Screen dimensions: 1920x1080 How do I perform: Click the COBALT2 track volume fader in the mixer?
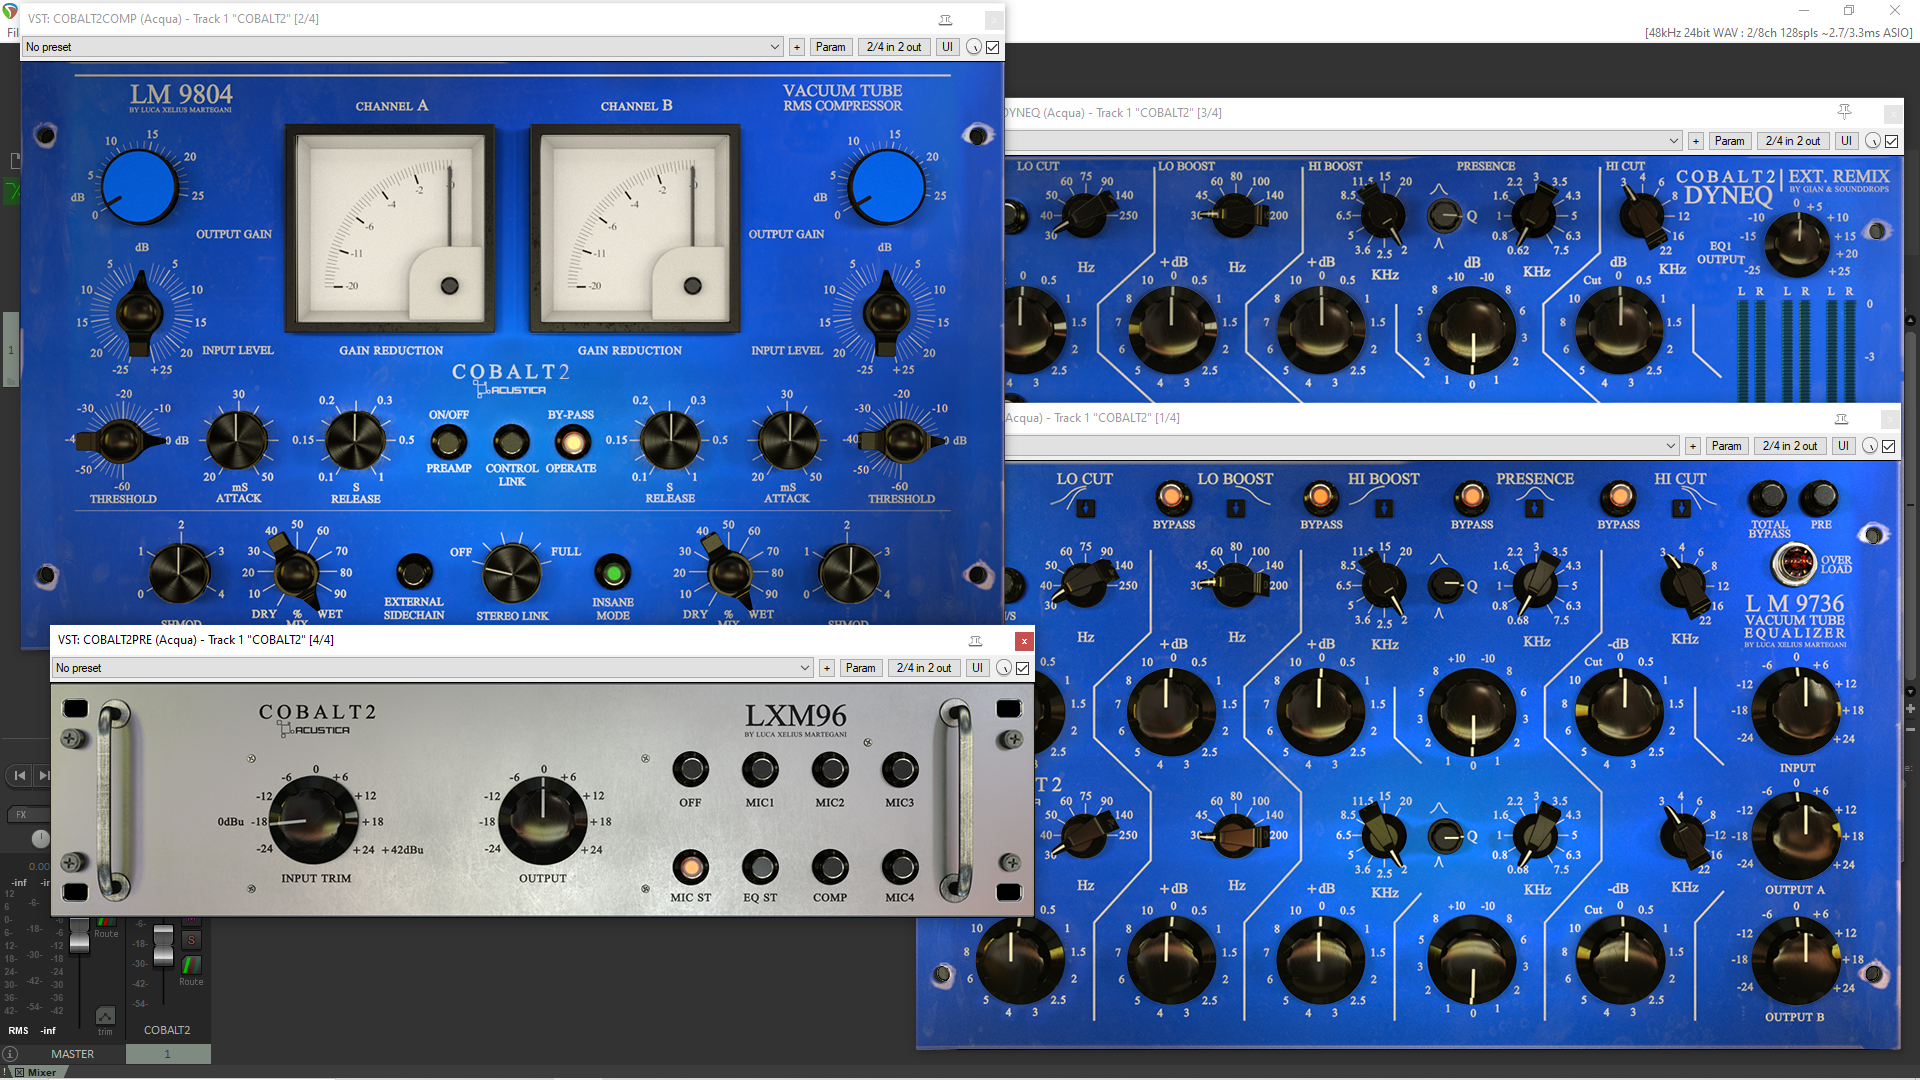(x=163, y=945)
